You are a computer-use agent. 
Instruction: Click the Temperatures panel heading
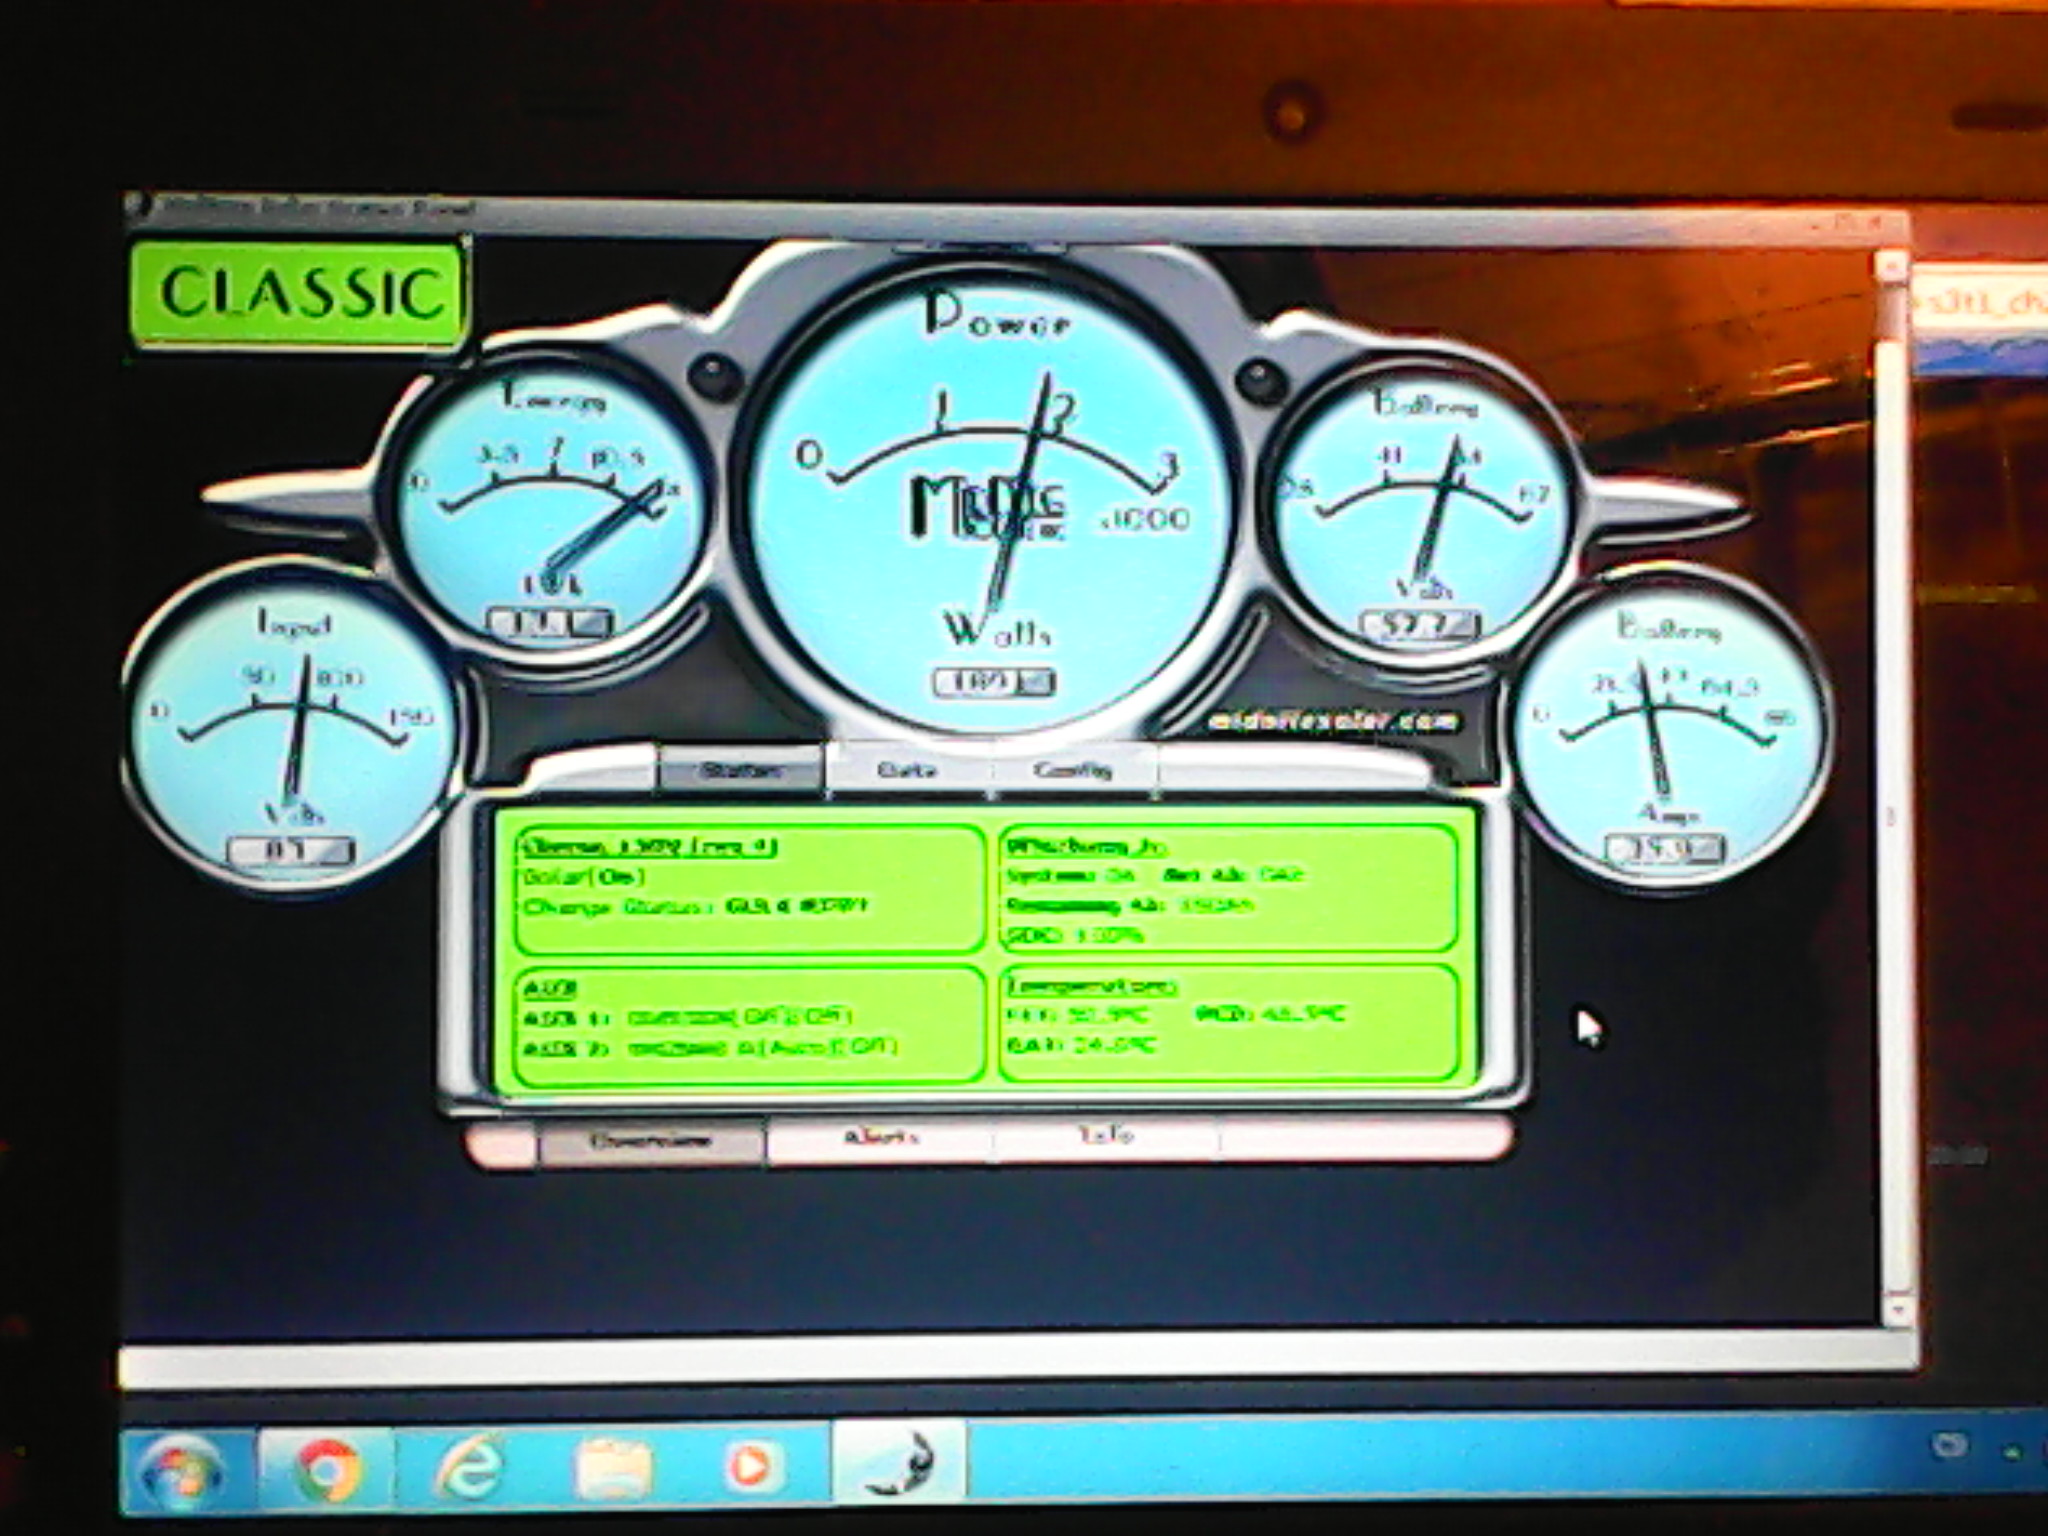coord(1092,987)
